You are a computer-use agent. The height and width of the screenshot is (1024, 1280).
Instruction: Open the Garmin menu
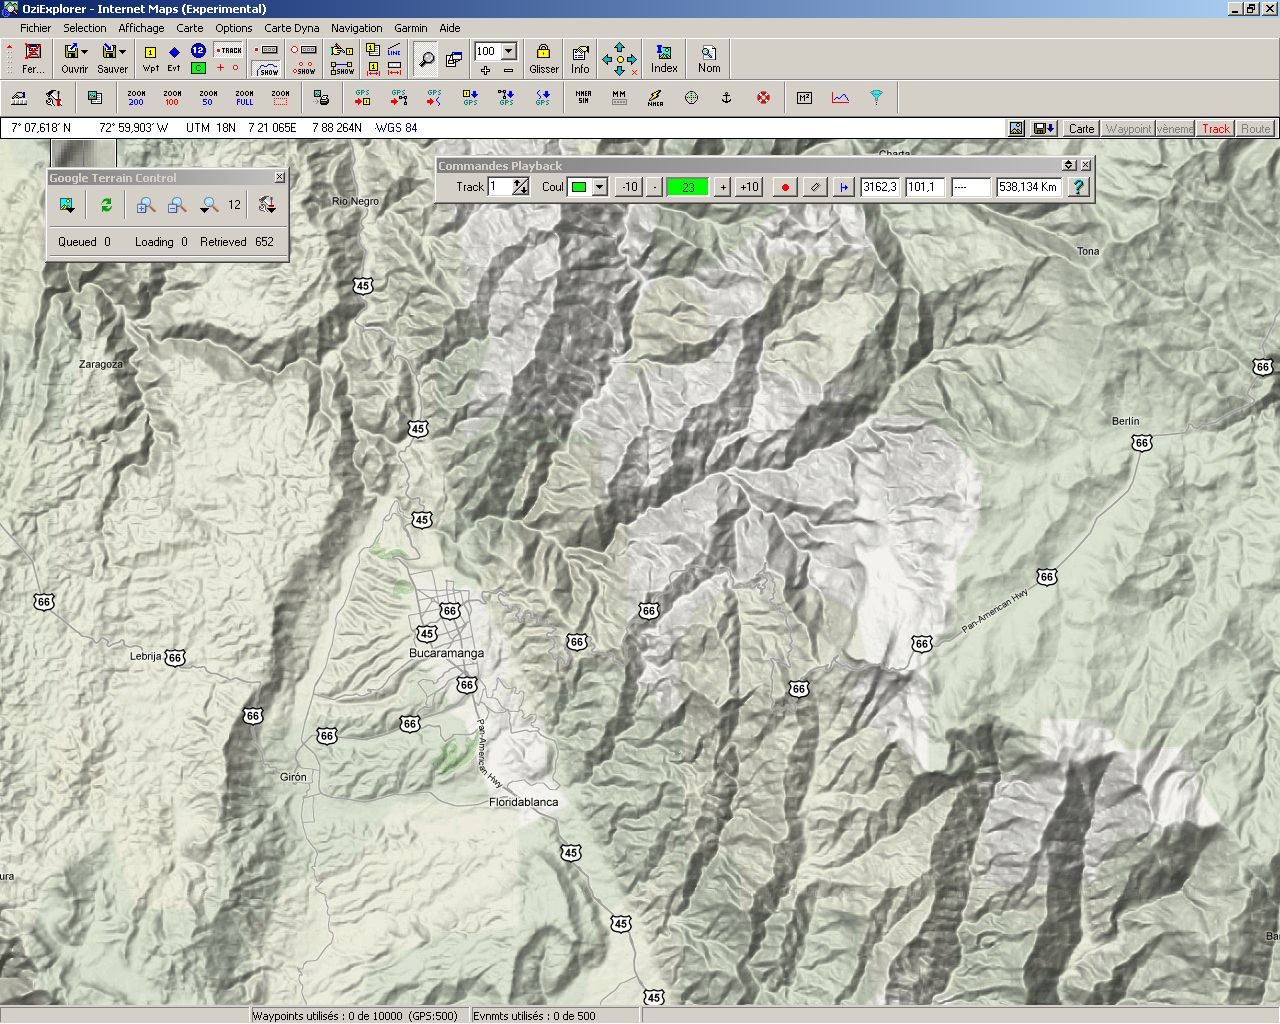(410, 28)
